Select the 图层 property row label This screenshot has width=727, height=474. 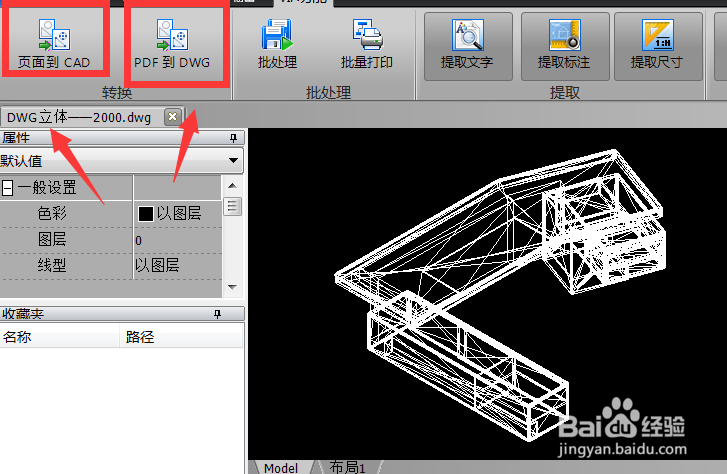pyautogui.click(x=52, y=240)
